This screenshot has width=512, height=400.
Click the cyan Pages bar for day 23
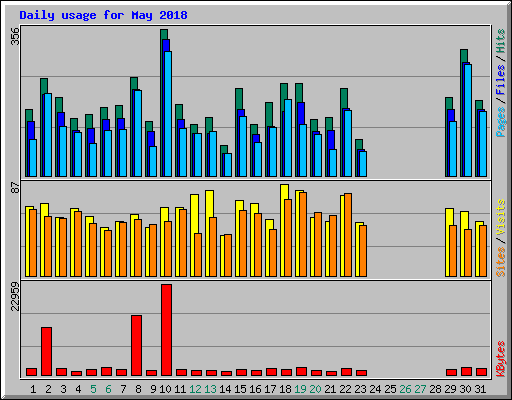363,164
